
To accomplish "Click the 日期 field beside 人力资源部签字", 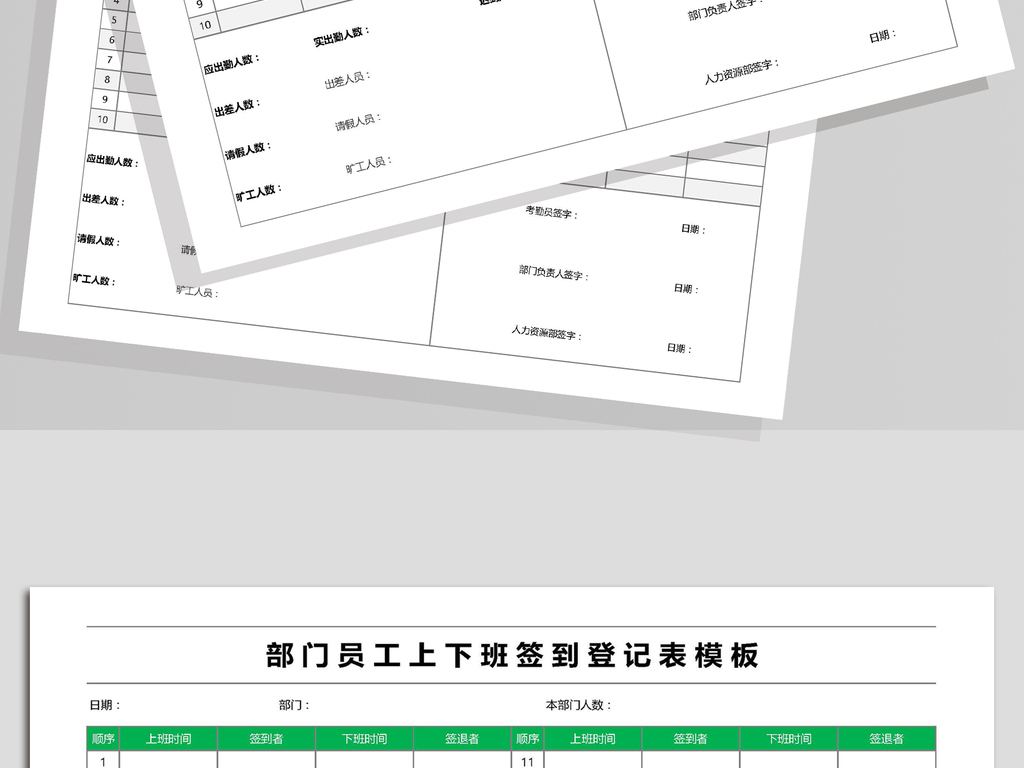I will 680,347.
